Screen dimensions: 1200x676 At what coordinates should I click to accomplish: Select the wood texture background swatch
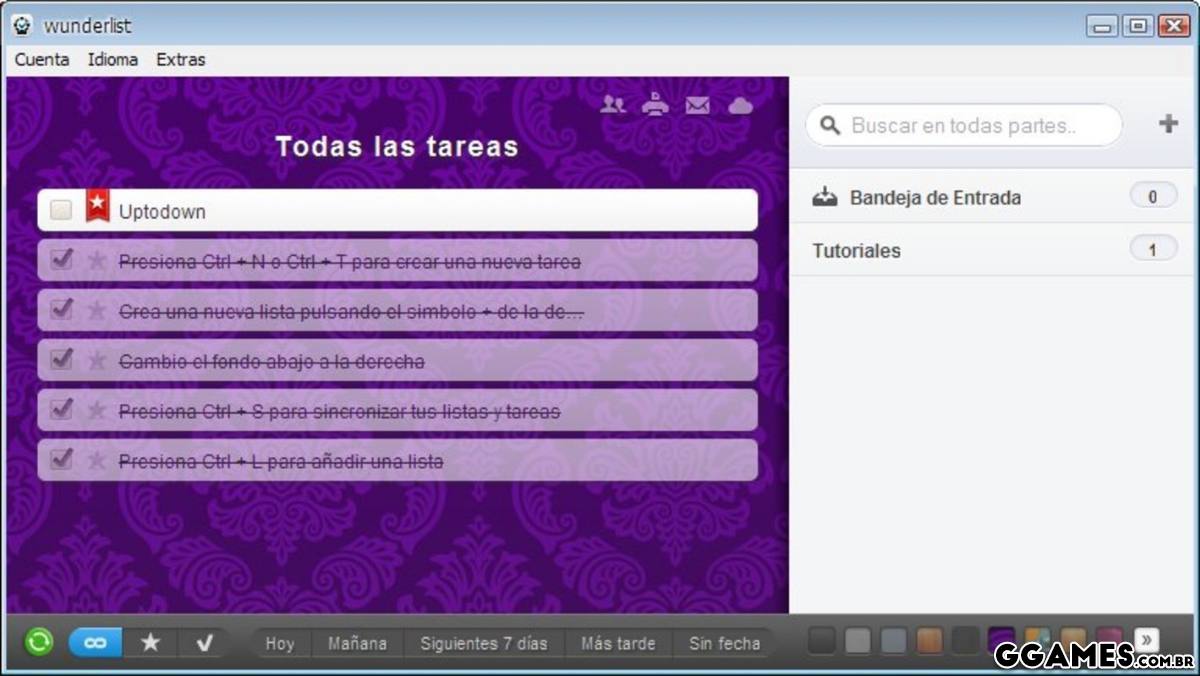click(930, 641)
